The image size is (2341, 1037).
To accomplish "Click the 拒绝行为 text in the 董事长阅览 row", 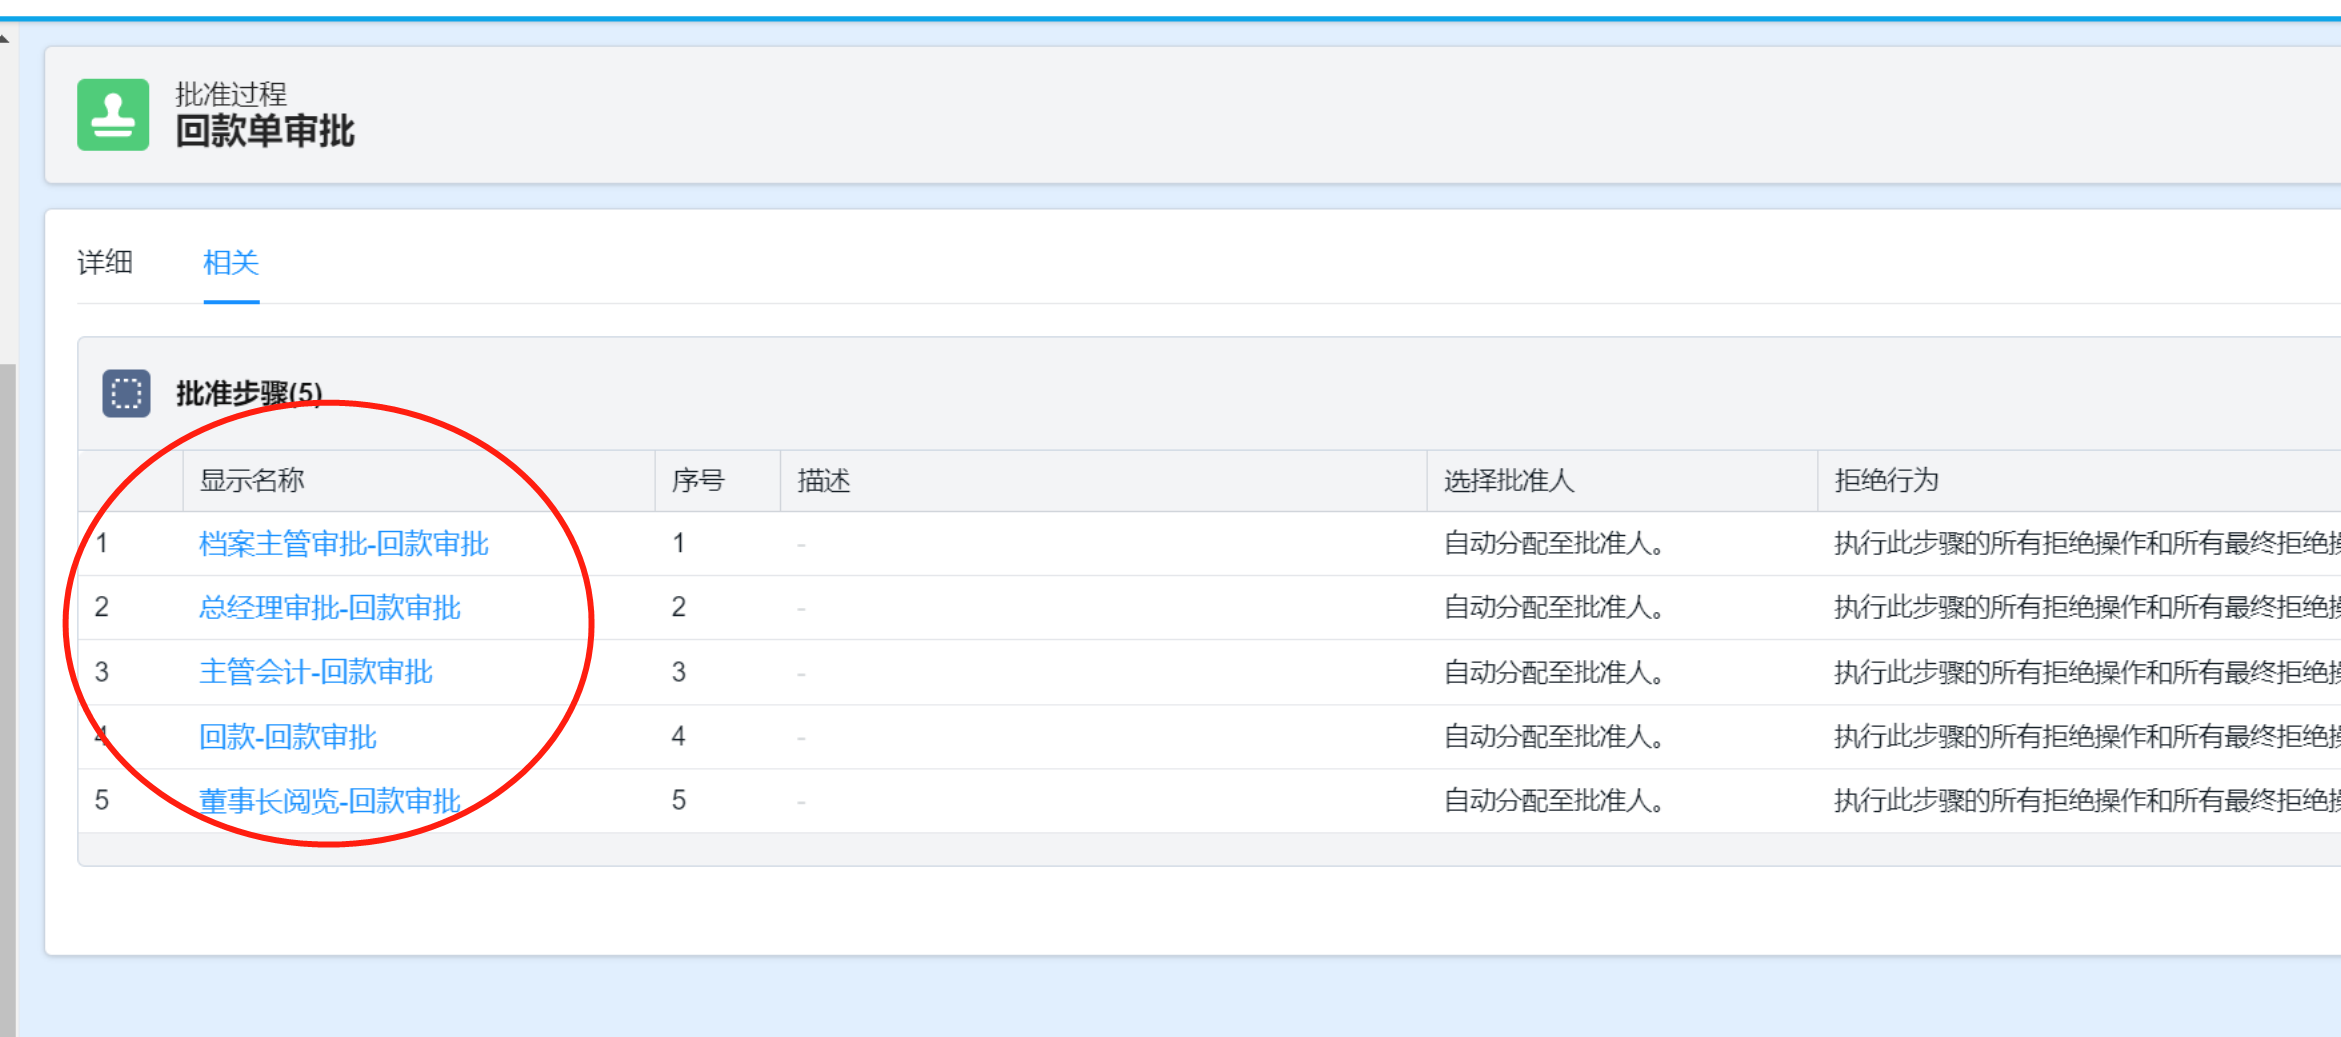I will 2087,800.
